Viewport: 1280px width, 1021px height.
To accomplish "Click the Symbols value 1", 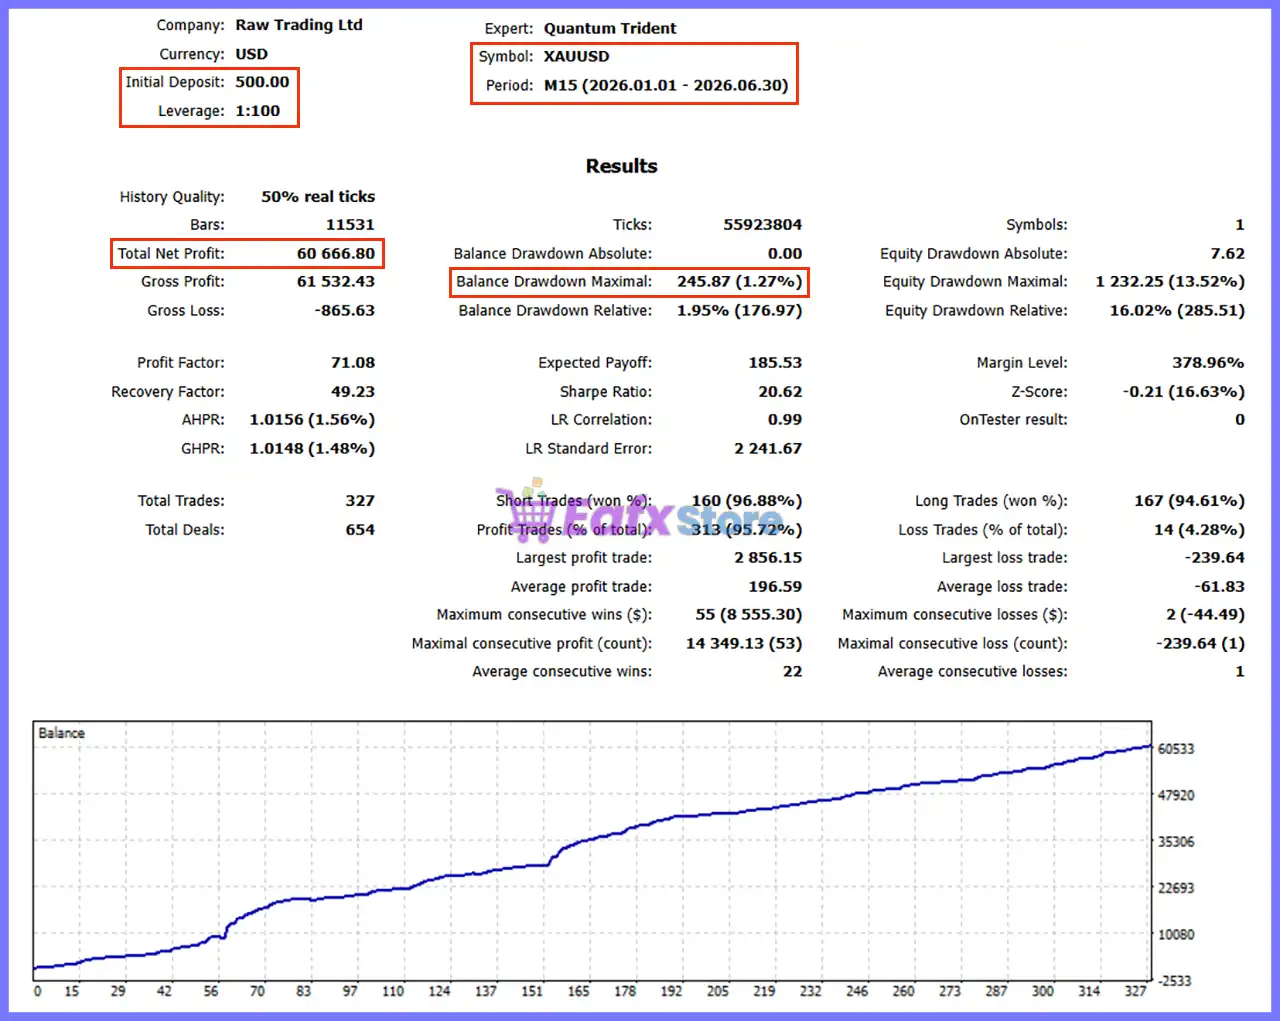I will click(x=1240, y=225).
